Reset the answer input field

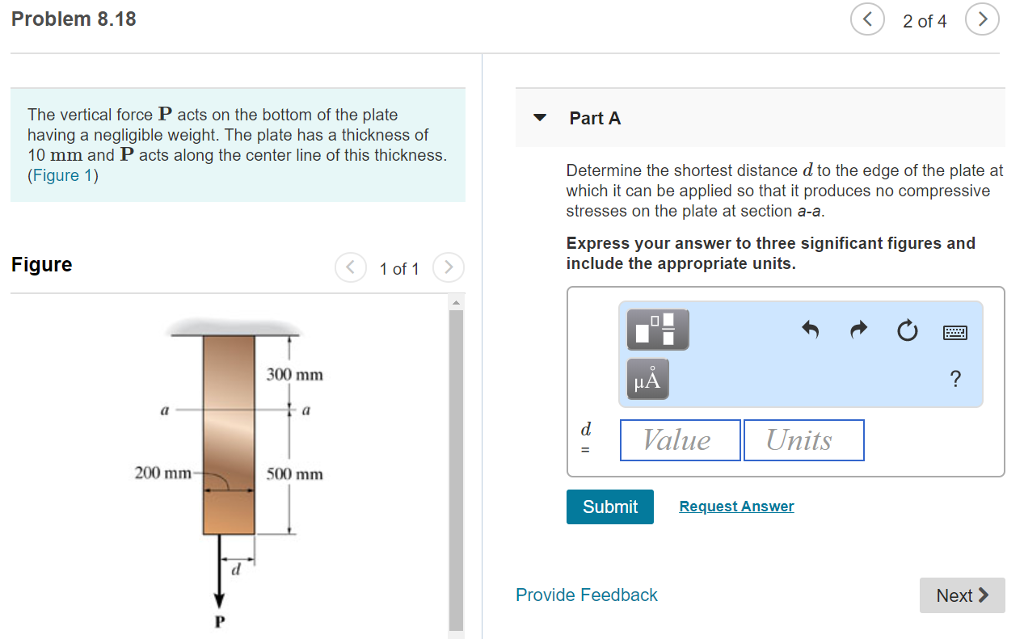(x=907, y=330)
